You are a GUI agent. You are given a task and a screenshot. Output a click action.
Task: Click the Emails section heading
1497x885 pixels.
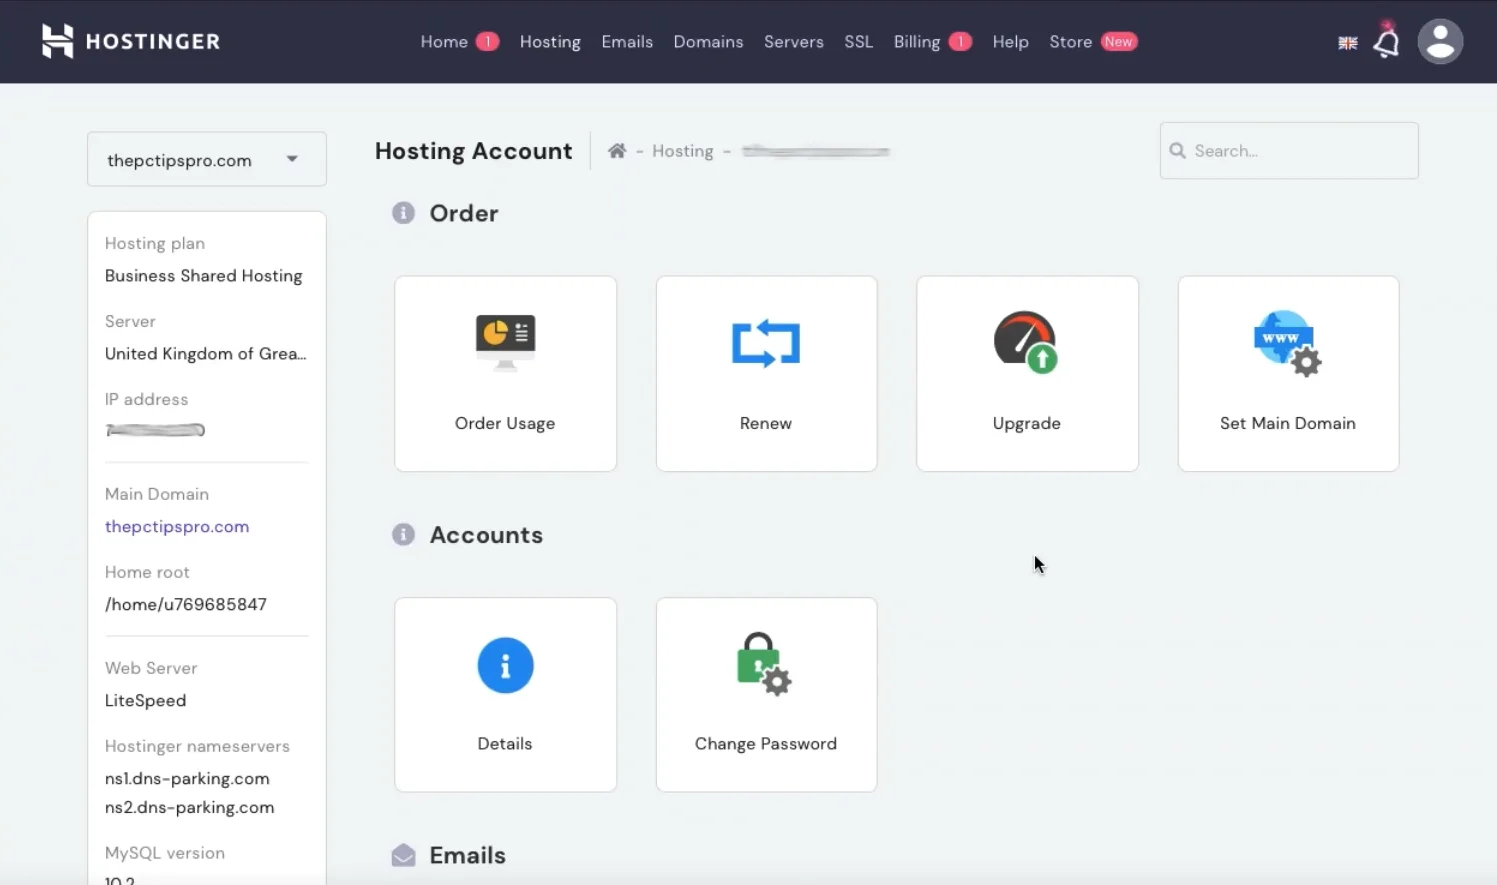pos(468,856)
